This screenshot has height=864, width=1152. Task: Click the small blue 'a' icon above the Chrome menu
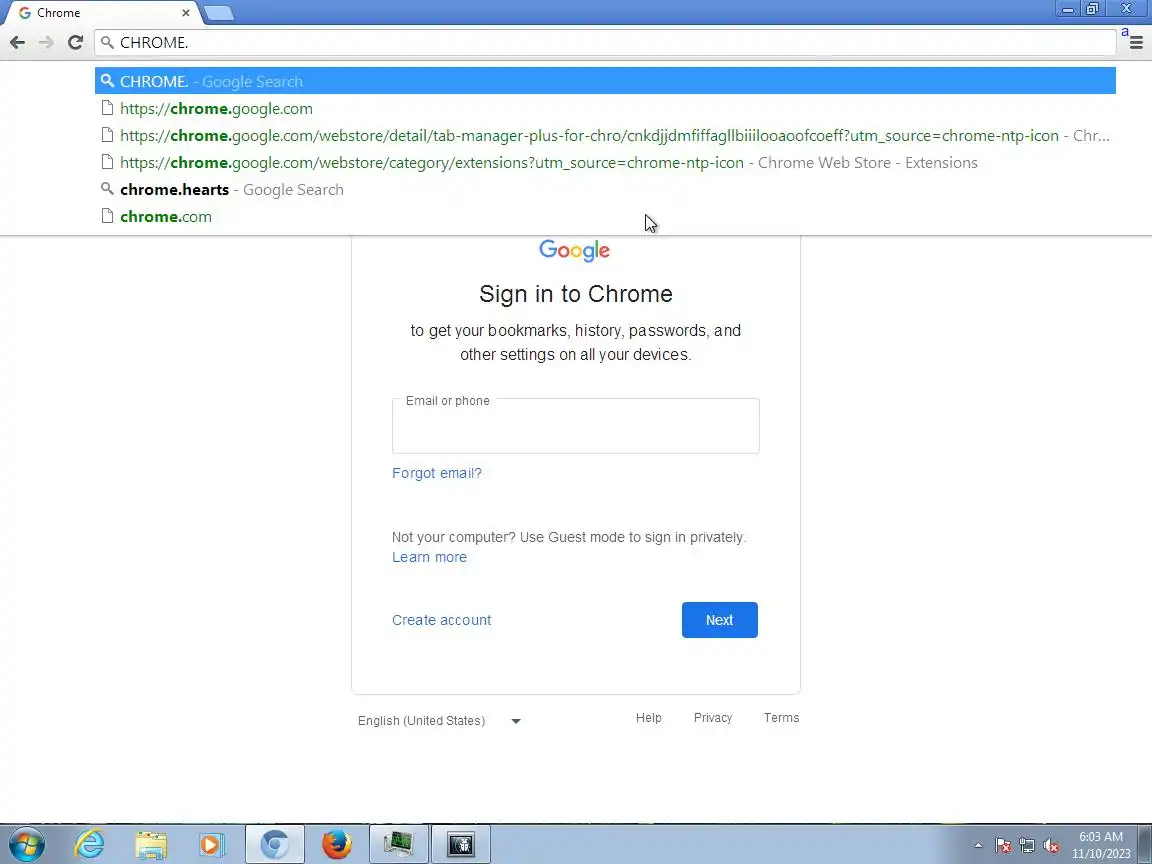pos(1125,32)
